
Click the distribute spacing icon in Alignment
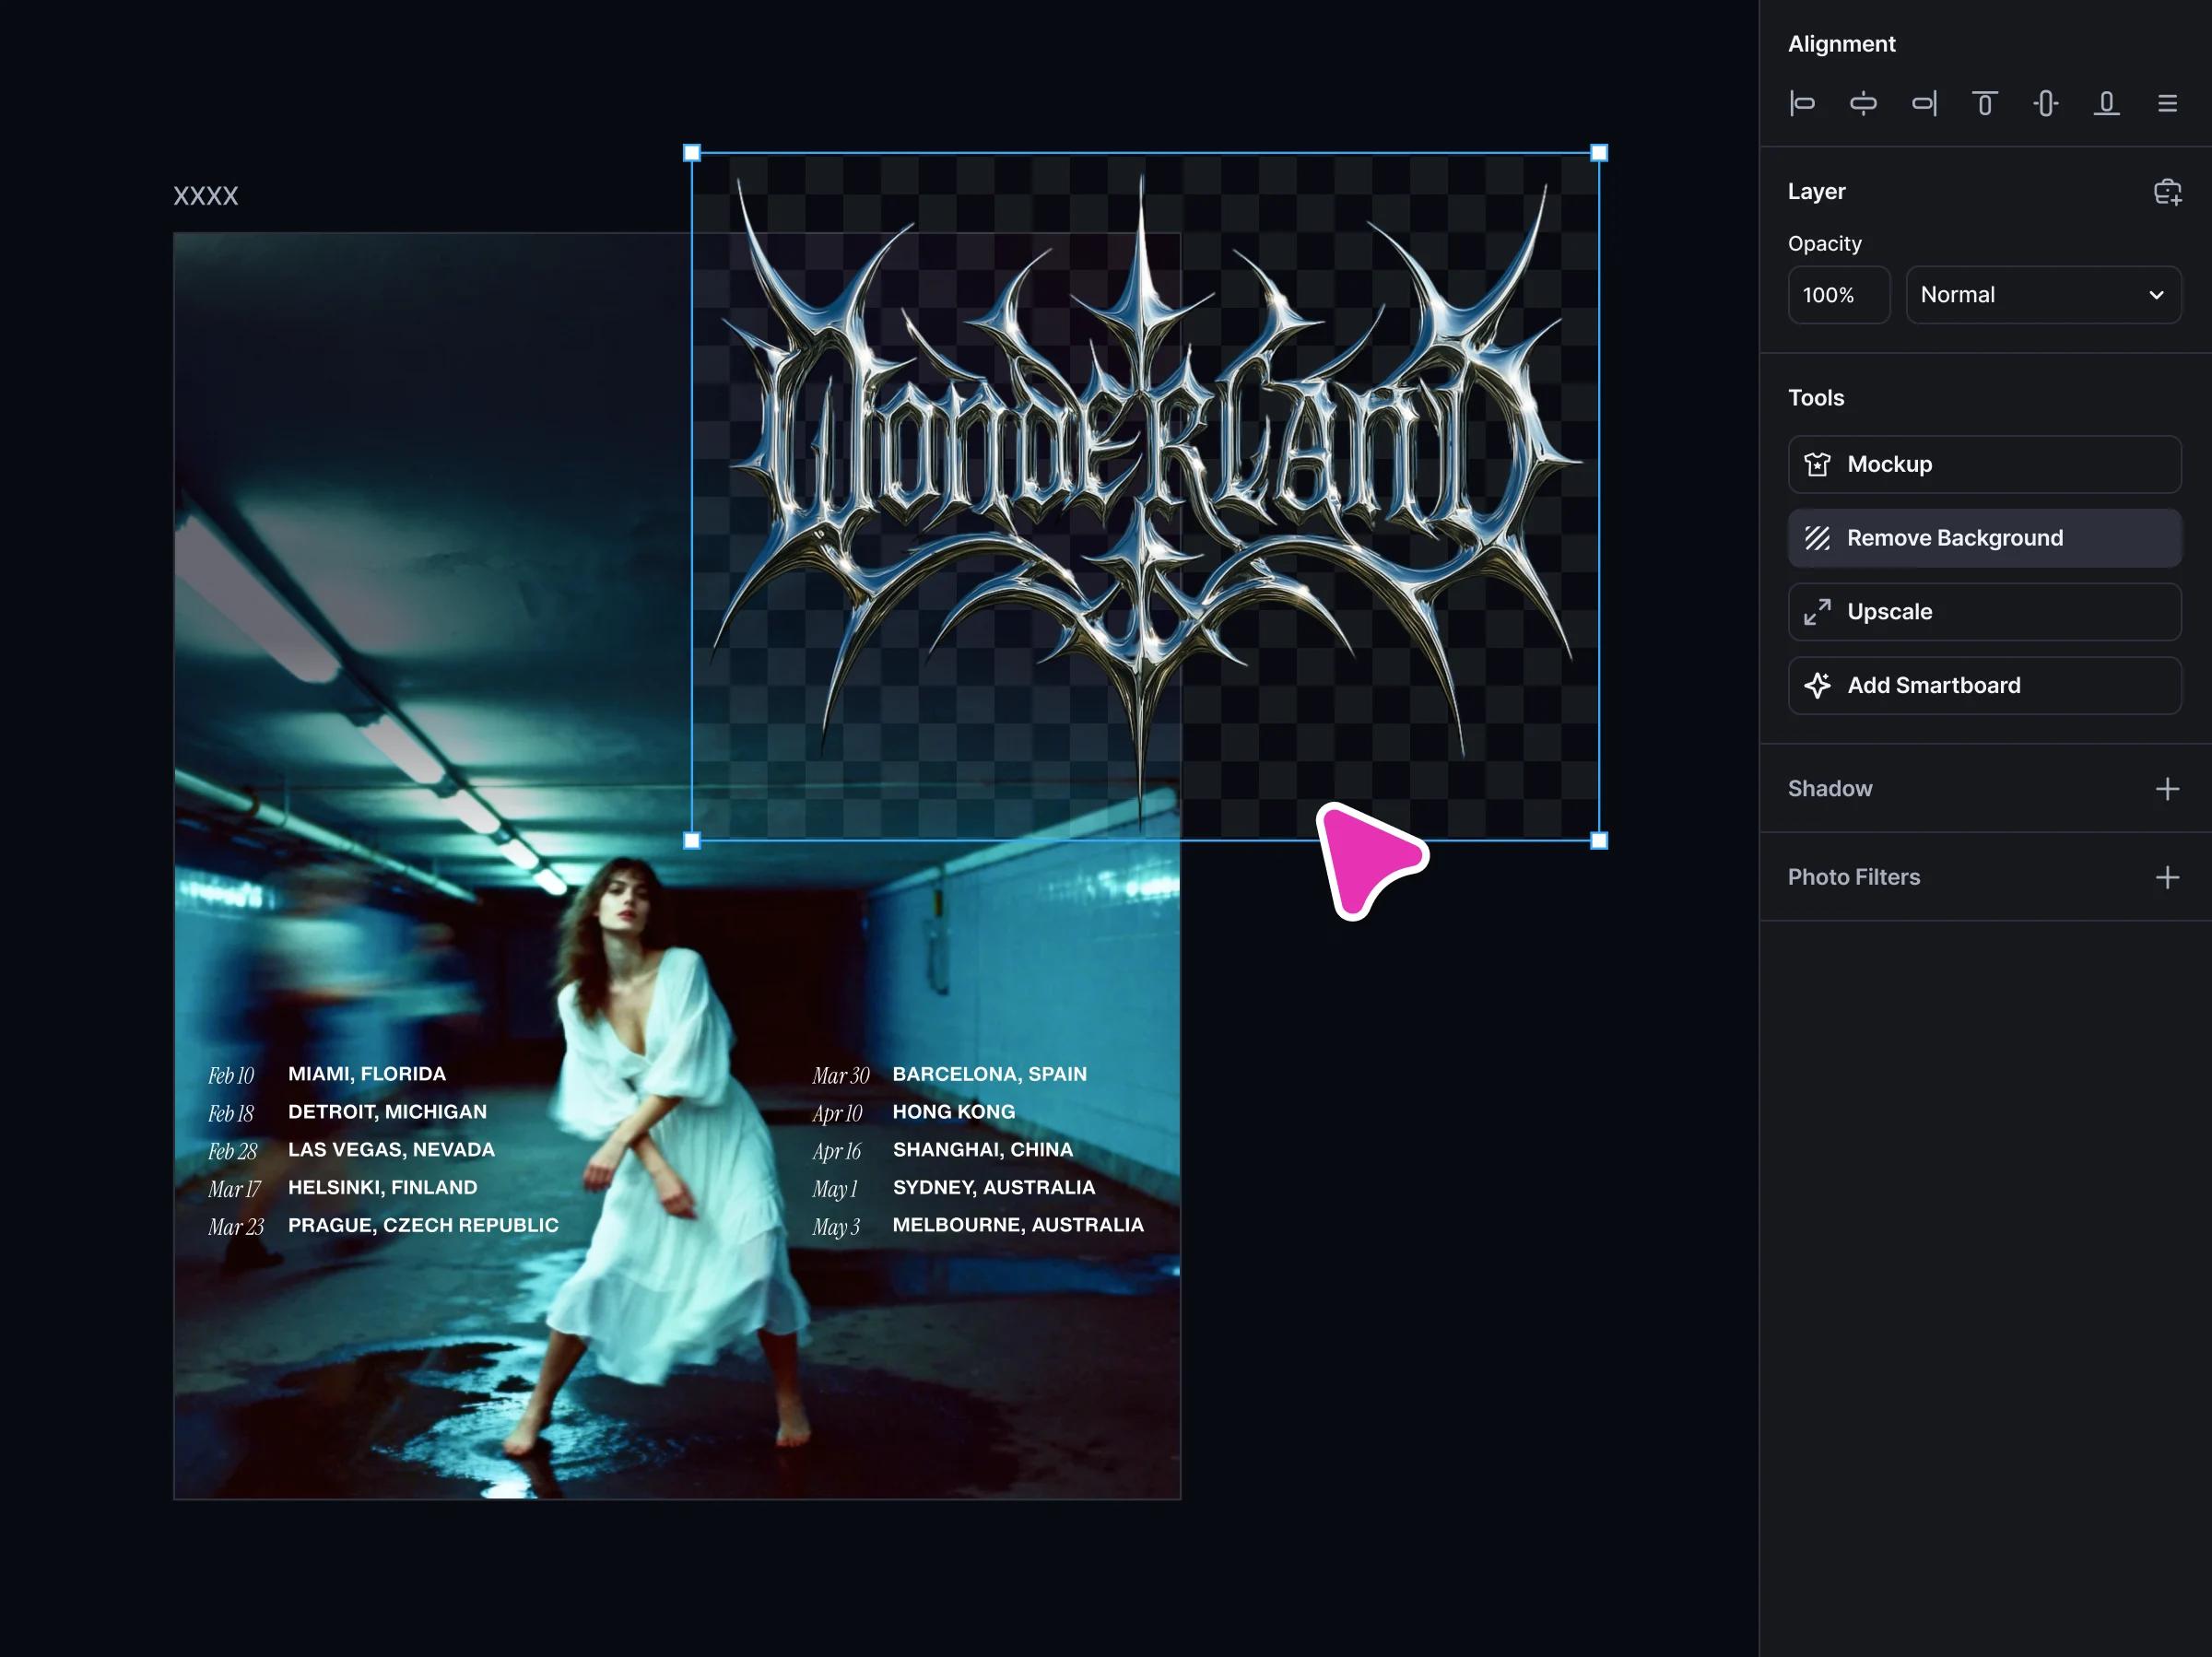tap(2167, 103)
